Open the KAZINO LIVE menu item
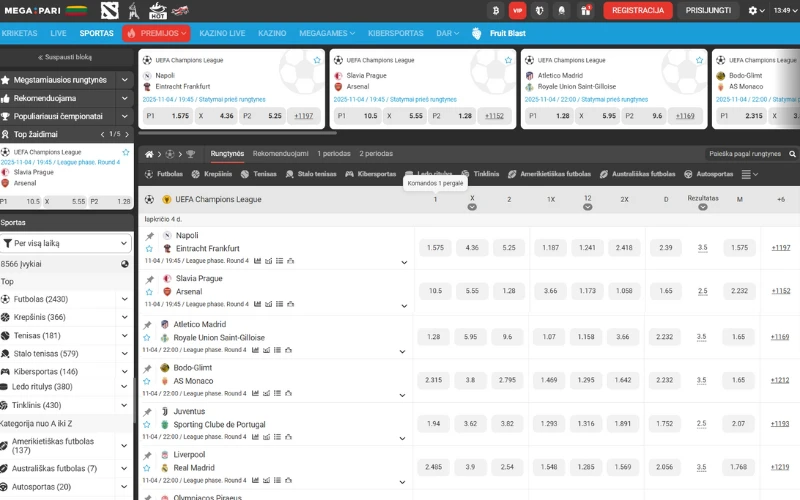The width and height of the screenshot is (800, 500). [222, 33]
